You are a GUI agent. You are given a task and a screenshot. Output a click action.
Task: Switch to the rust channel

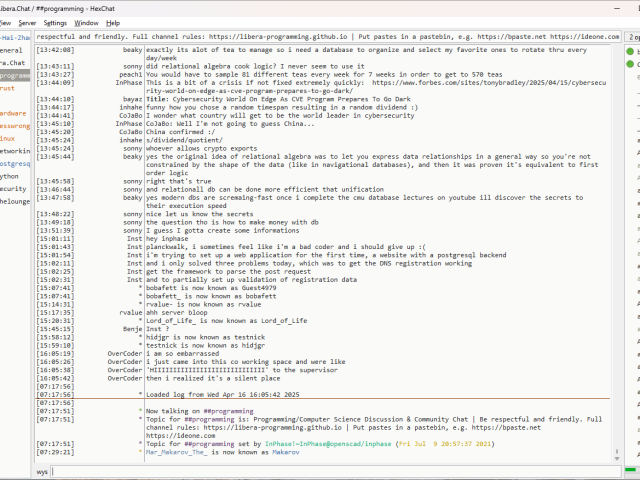tap(8, 88)
